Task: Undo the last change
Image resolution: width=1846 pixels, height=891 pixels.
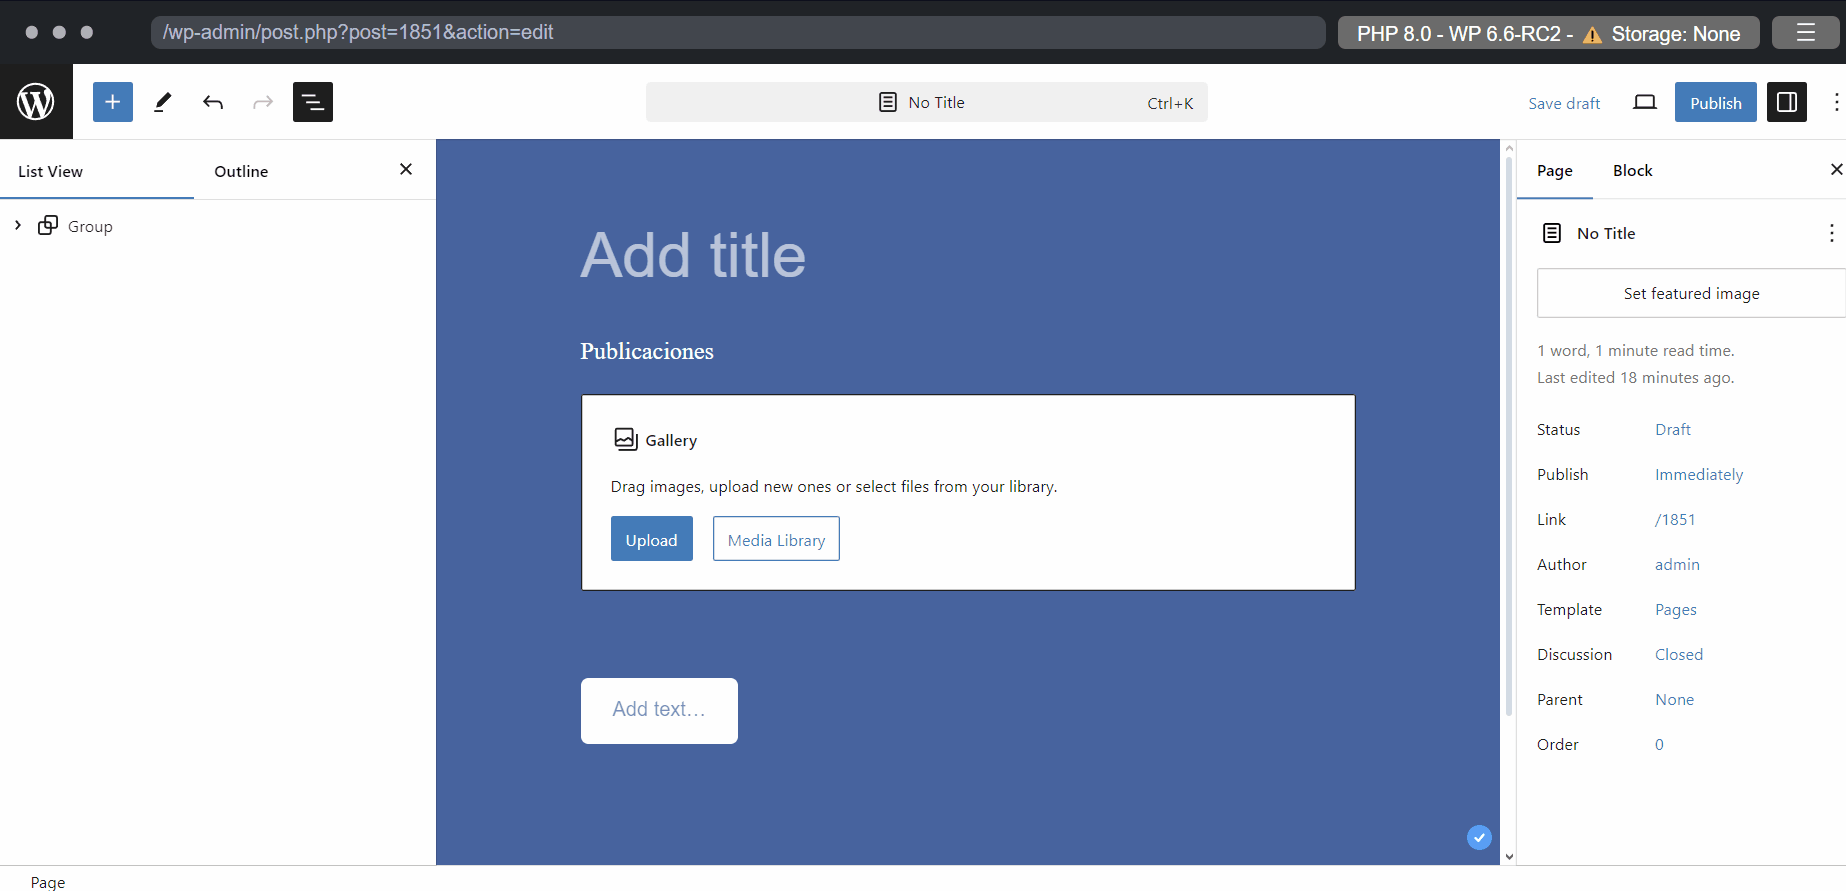Action: [213, 102]
